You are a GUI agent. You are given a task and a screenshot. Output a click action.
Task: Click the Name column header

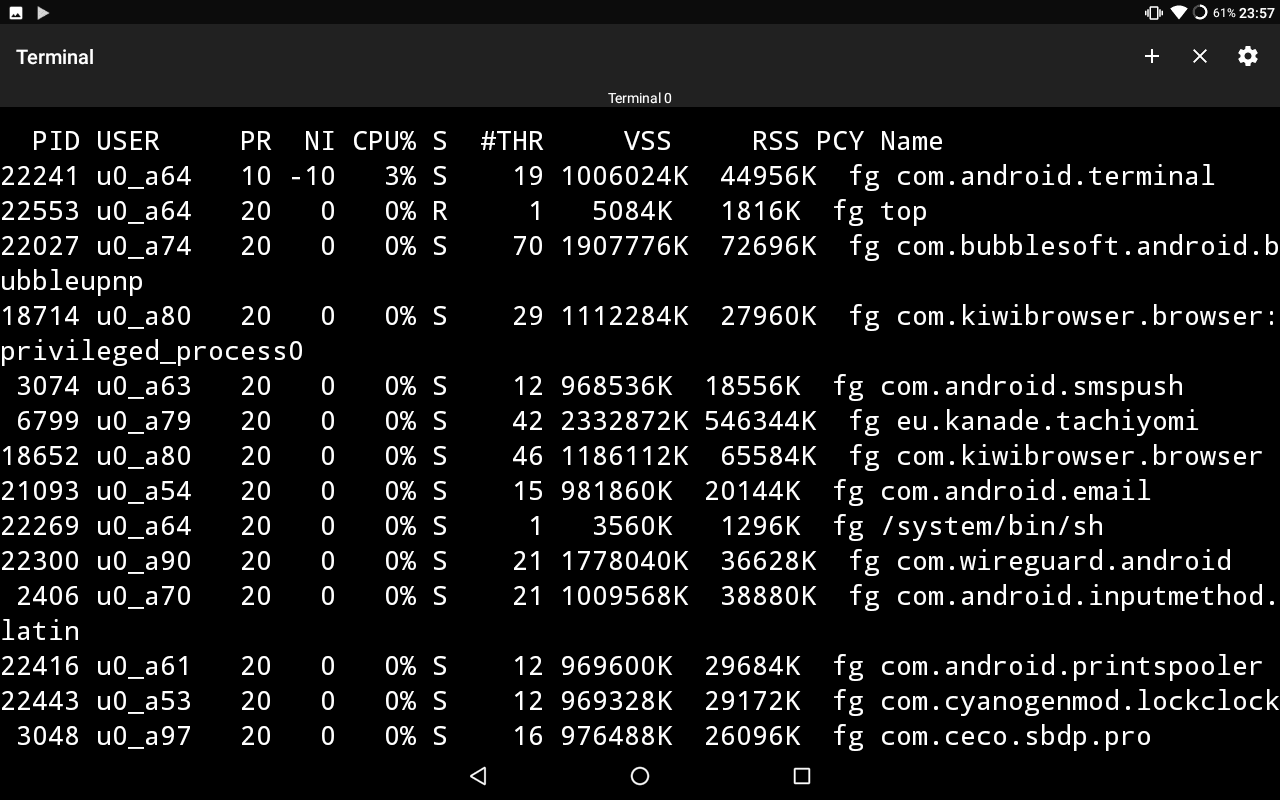coord(912,141)
